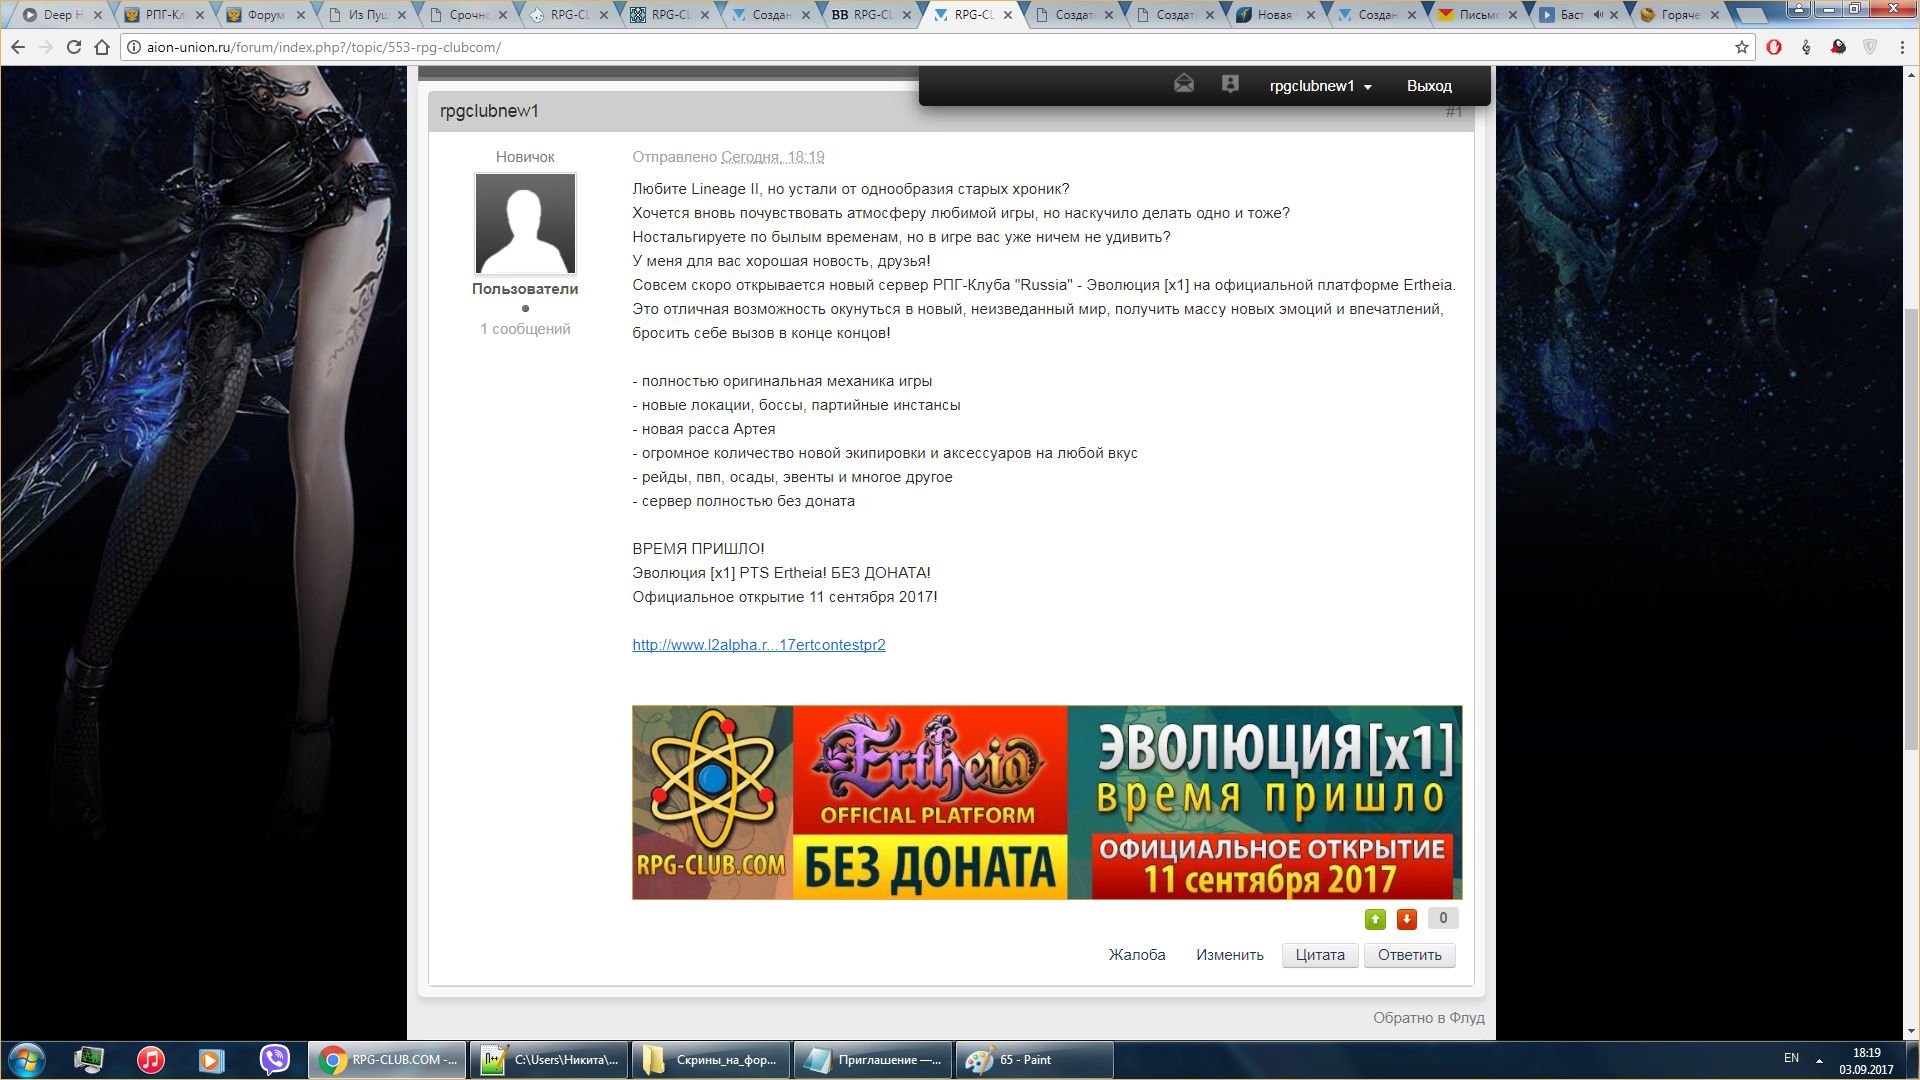
Task: Mute the Баст tab speaker icon
Action: click(x=1598, y=15)
